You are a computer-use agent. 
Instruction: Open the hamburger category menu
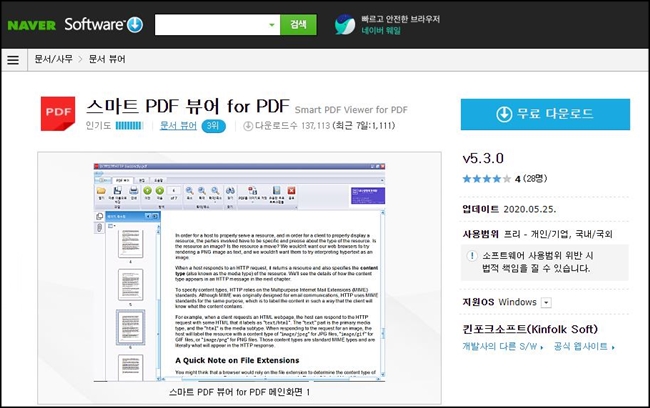[13, 60]
